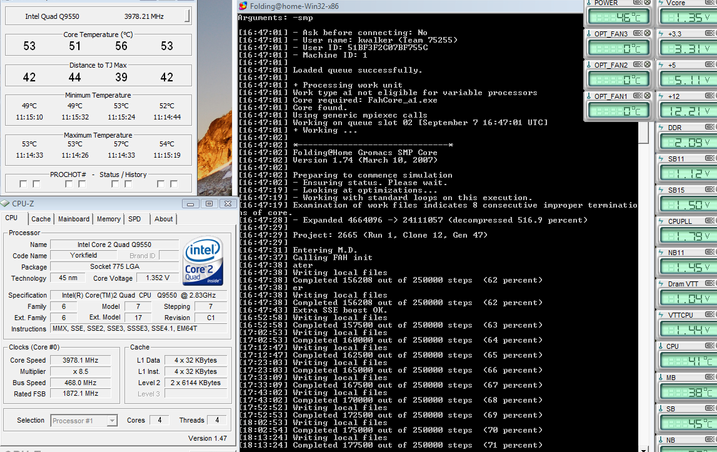Click the lightning icon beside DDR voltage

tap(661, 128)
